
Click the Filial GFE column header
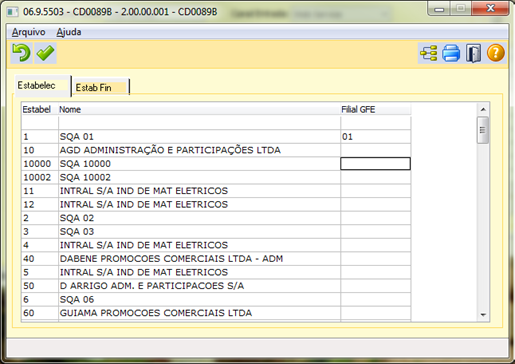376,109
